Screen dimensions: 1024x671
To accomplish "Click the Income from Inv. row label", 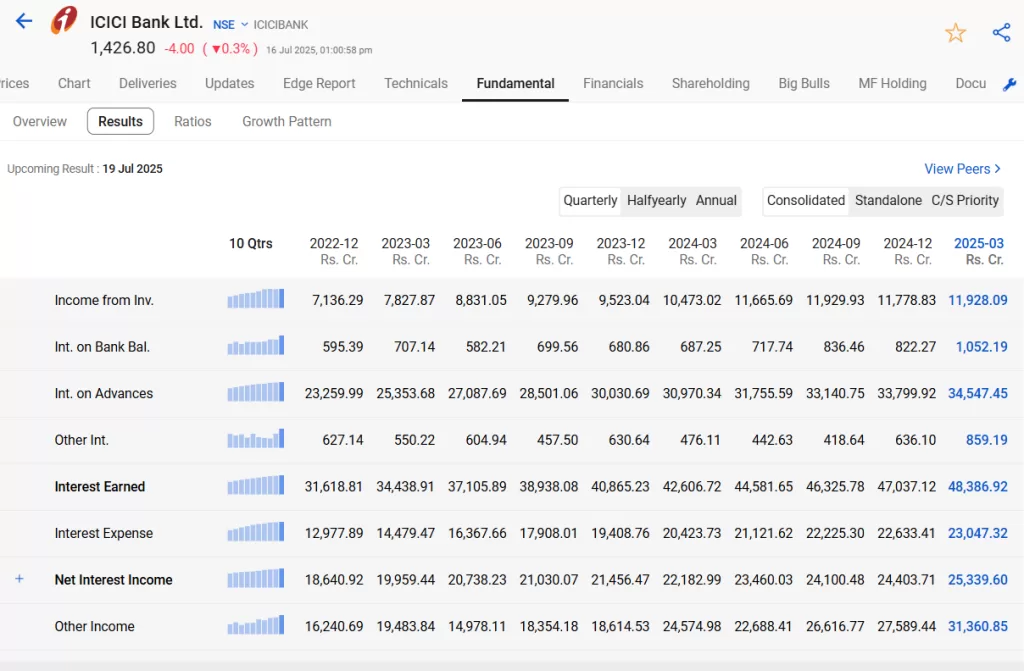I will [x=104, y=301].
